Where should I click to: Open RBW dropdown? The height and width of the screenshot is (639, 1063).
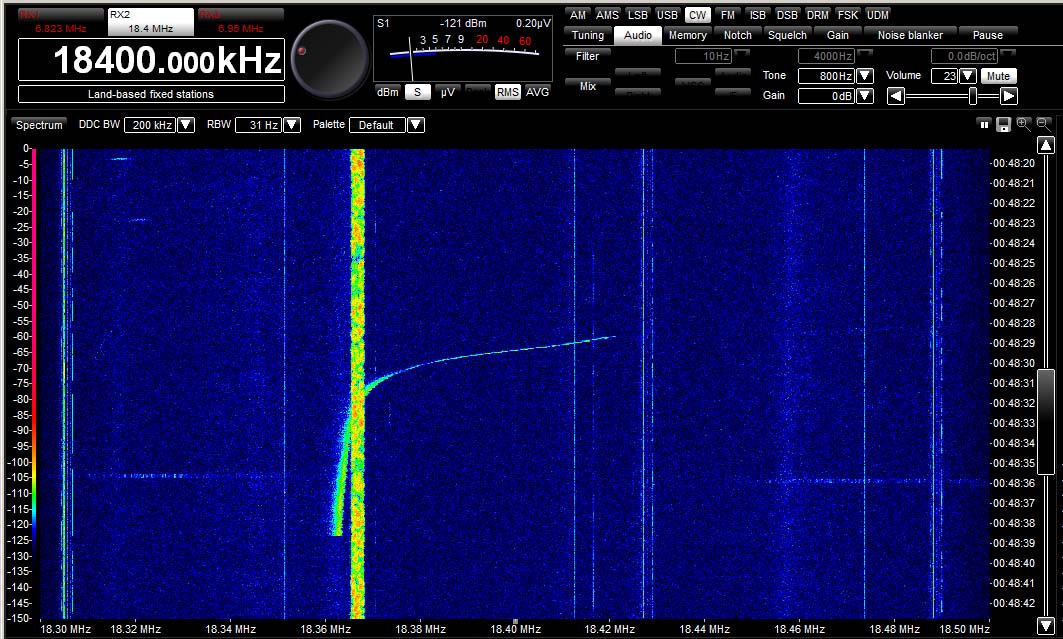(x=292, y=125)
